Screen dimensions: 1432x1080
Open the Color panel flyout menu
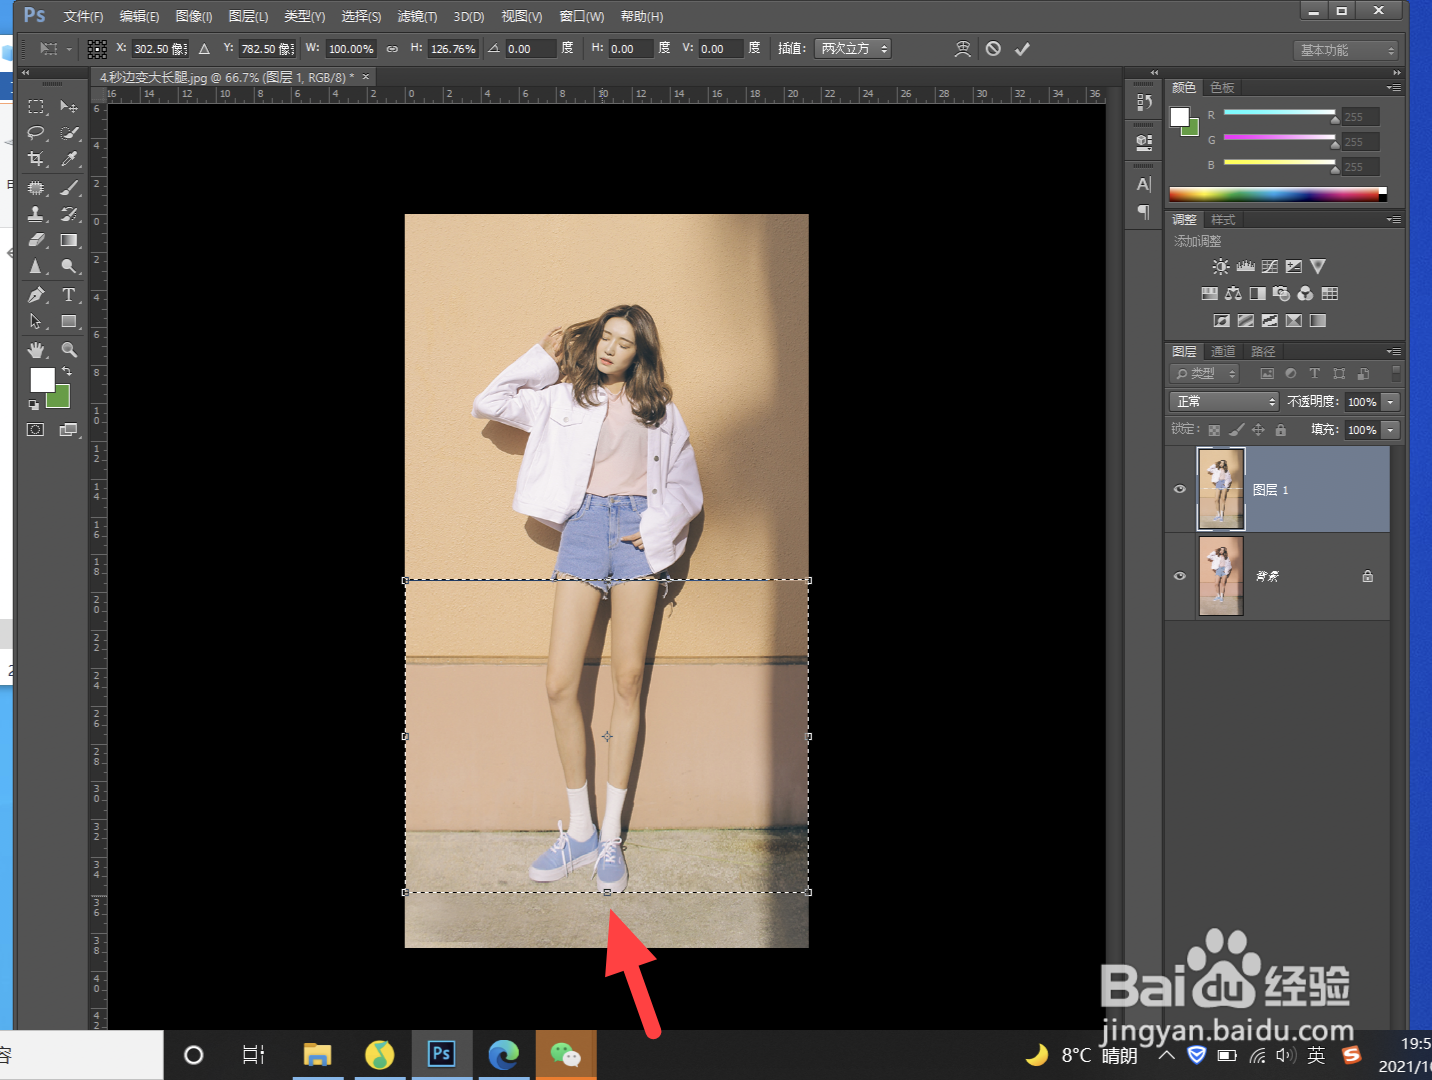coord(1394,88)
